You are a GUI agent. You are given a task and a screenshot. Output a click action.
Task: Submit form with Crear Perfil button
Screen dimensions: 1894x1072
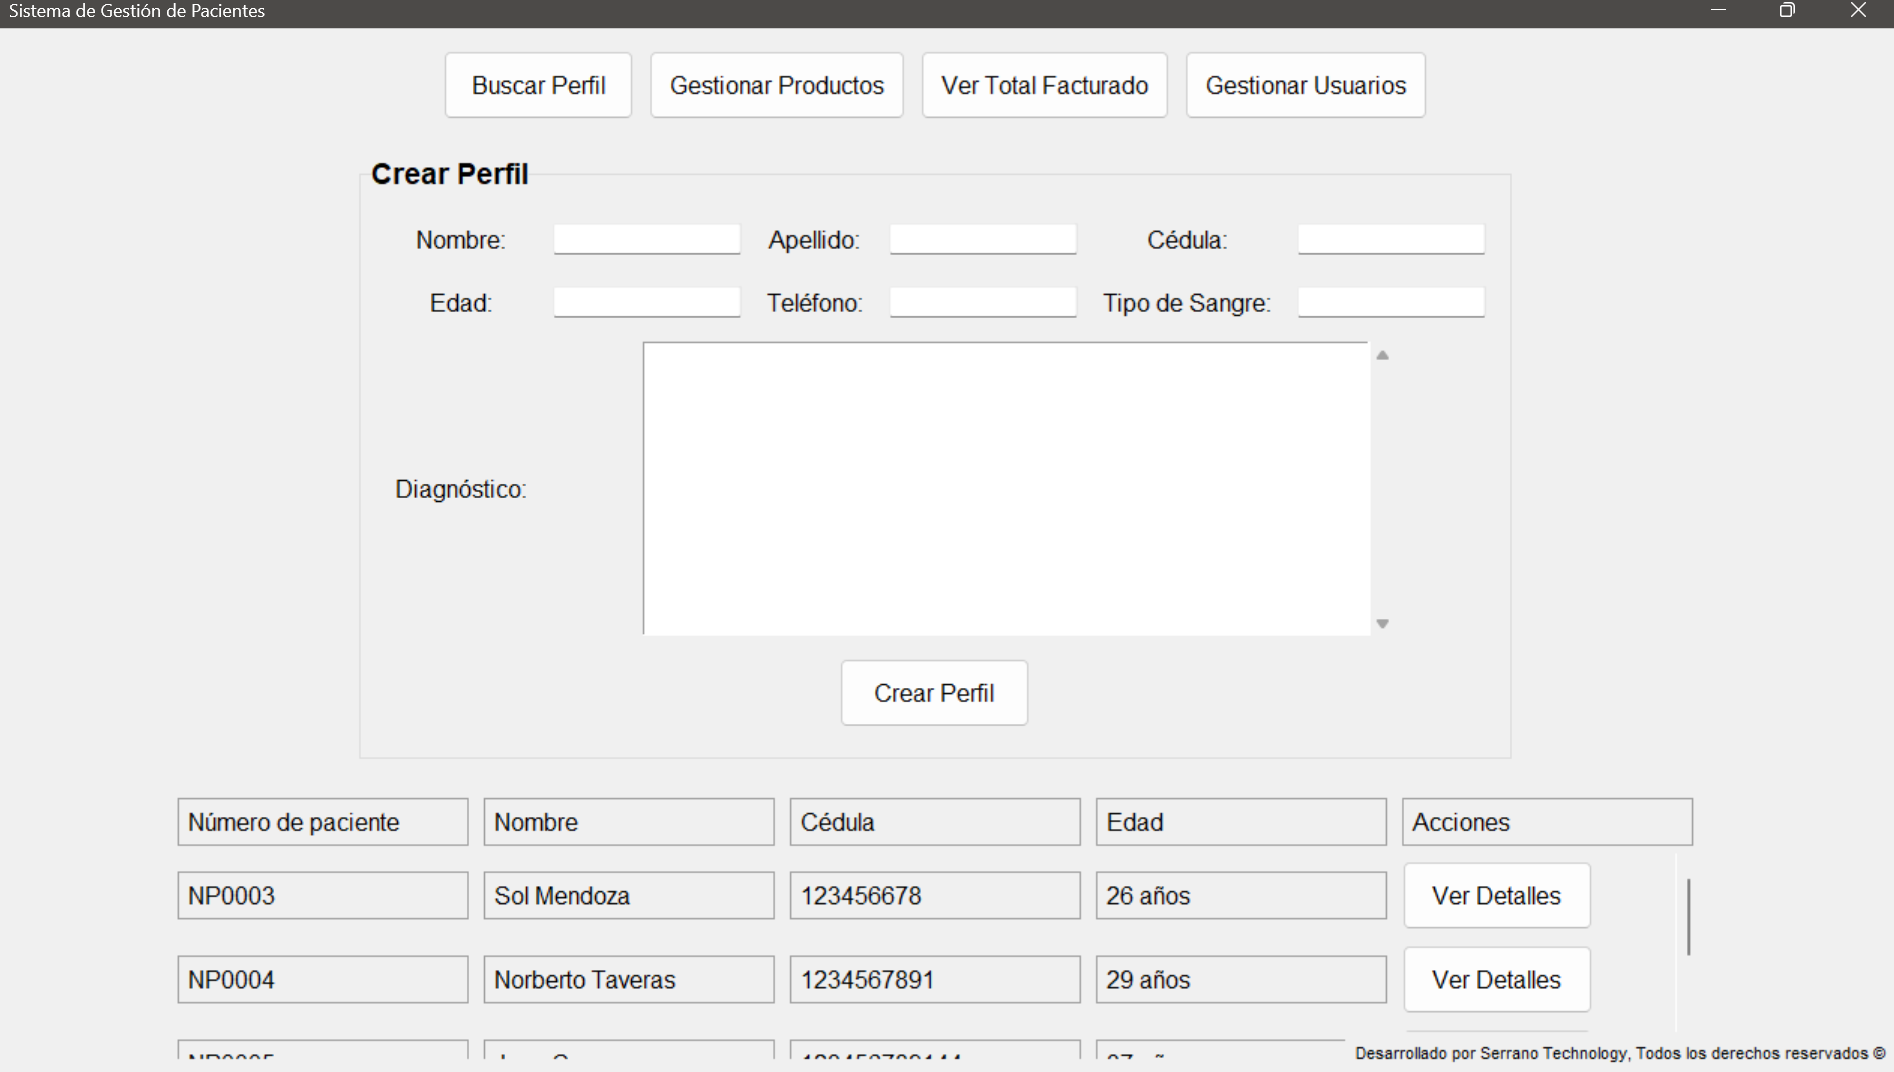pyautogui.click(x=934, y=693)
